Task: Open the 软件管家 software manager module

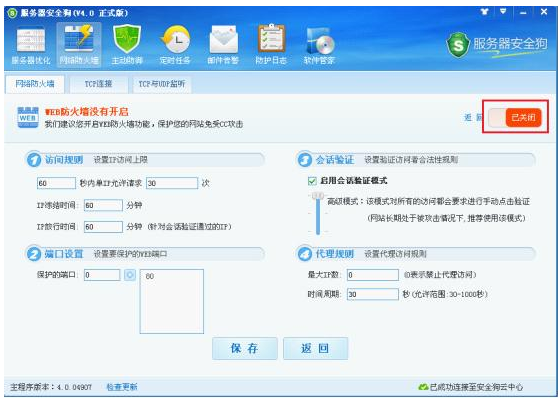Action: (x=319, y=45)
